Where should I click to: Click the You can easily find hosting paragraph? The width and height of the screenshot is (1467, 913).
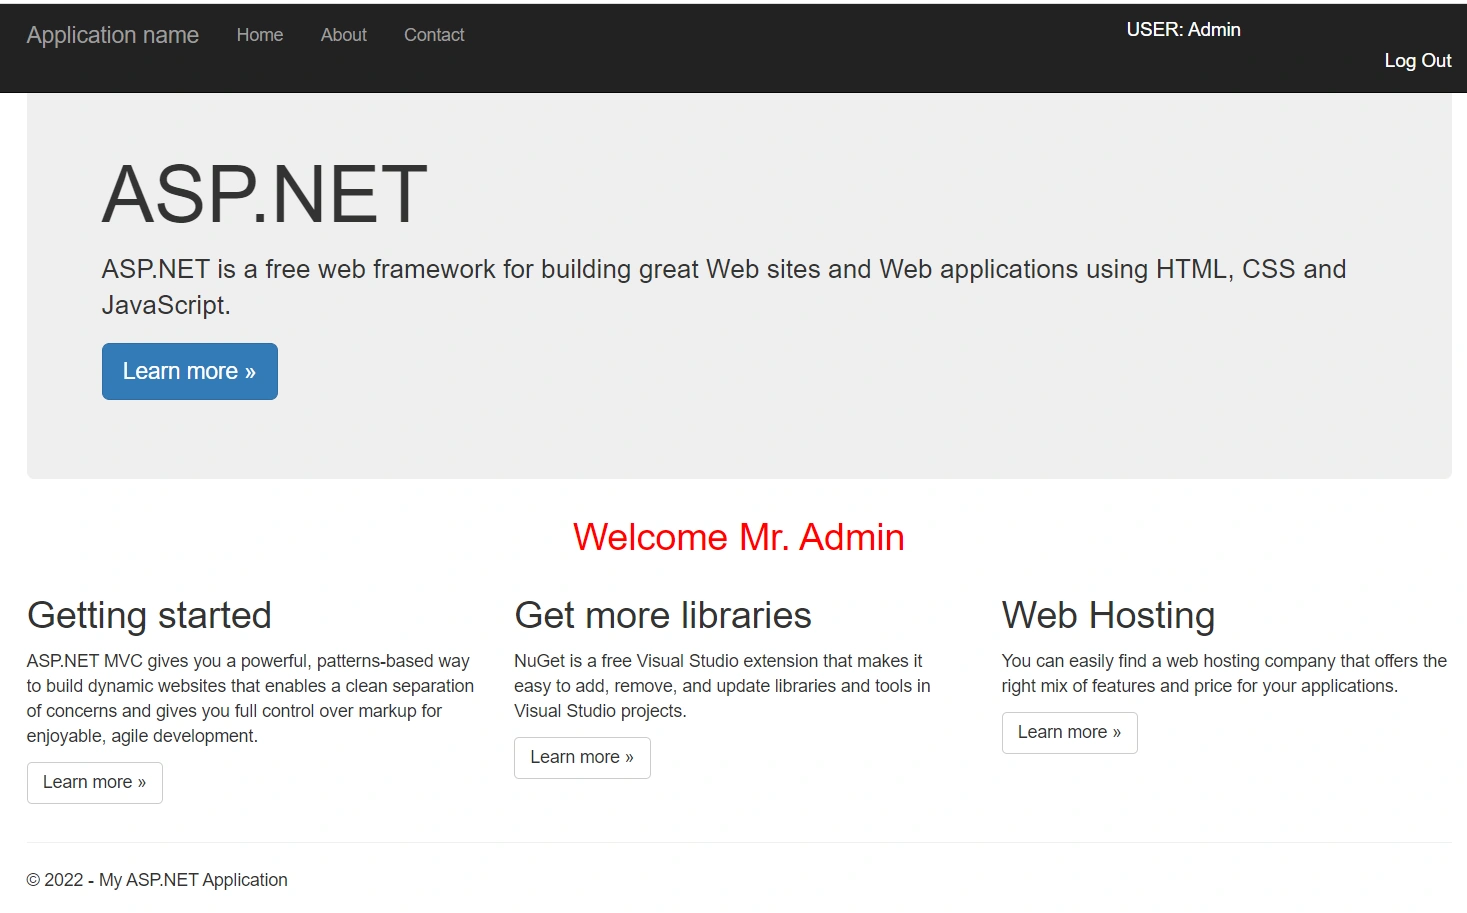click(1224, 673)
